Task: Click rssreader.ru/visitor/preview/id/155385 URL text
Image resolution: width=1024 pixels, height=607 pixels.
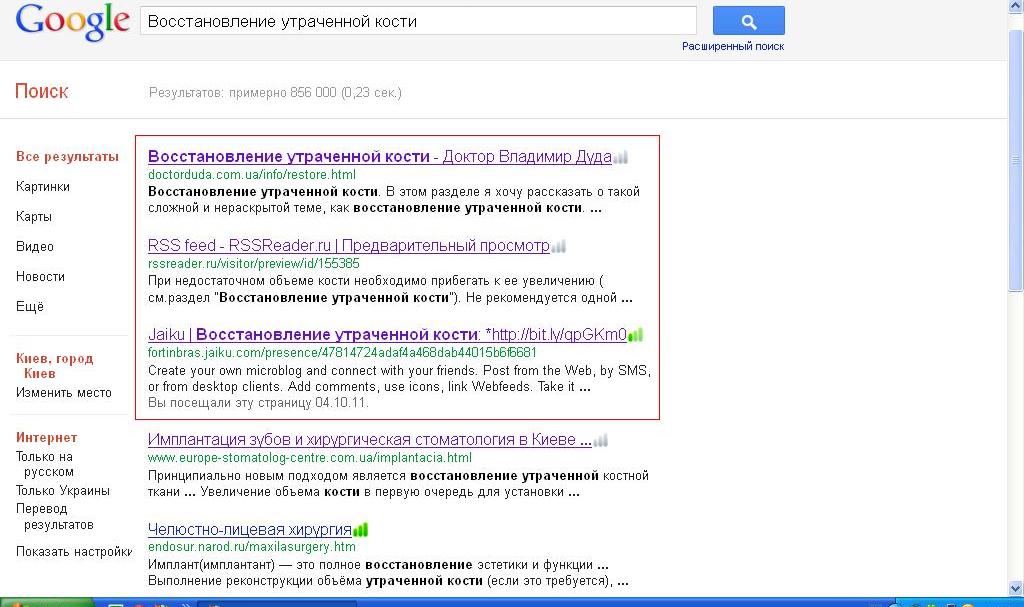Action: tap(253, 263)
